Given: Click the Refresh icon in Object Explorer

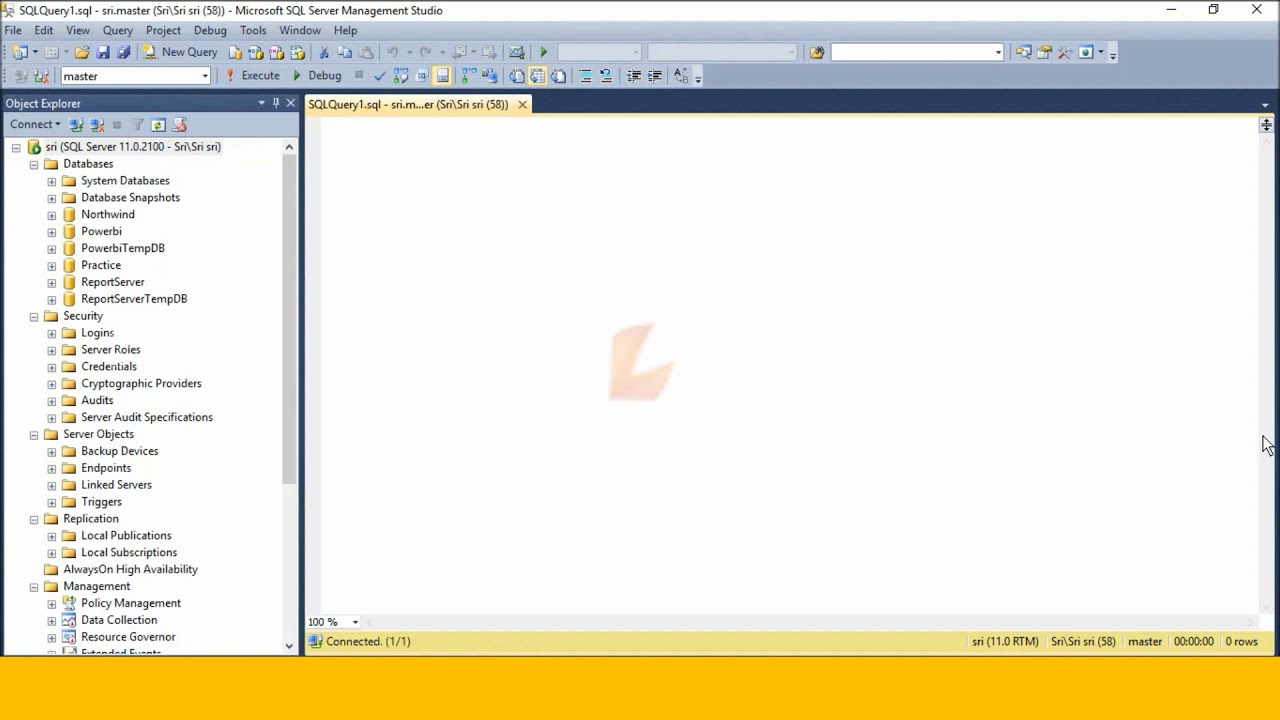Looking at the screenshot, I should (x=158, y=125).
